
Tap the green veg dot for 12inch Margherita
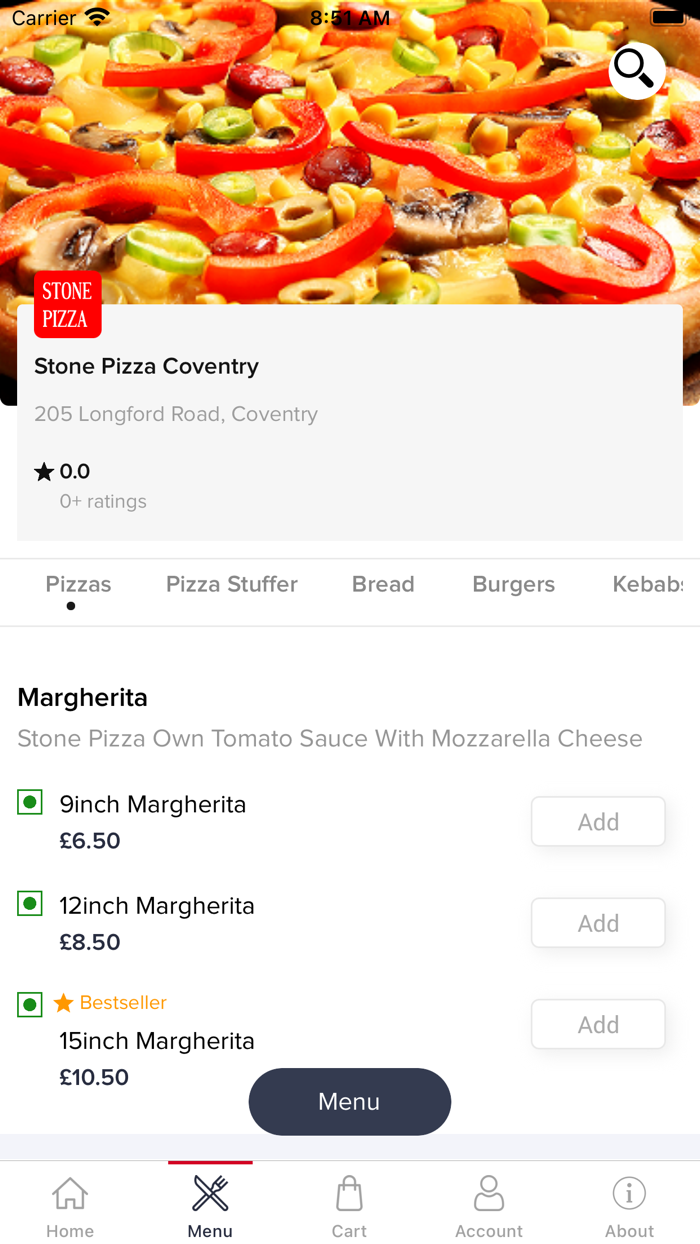[x=29, y=902]
